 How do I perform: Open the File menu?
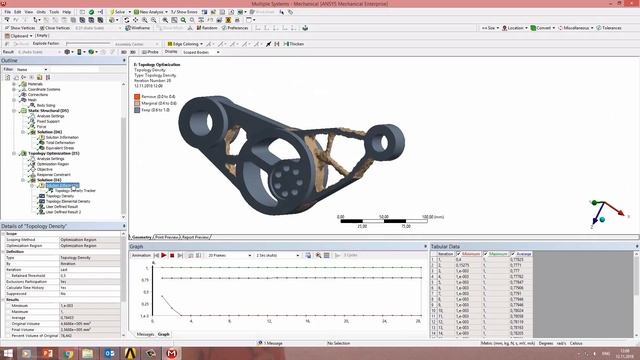pyautogui.click(x=7, y=12)
